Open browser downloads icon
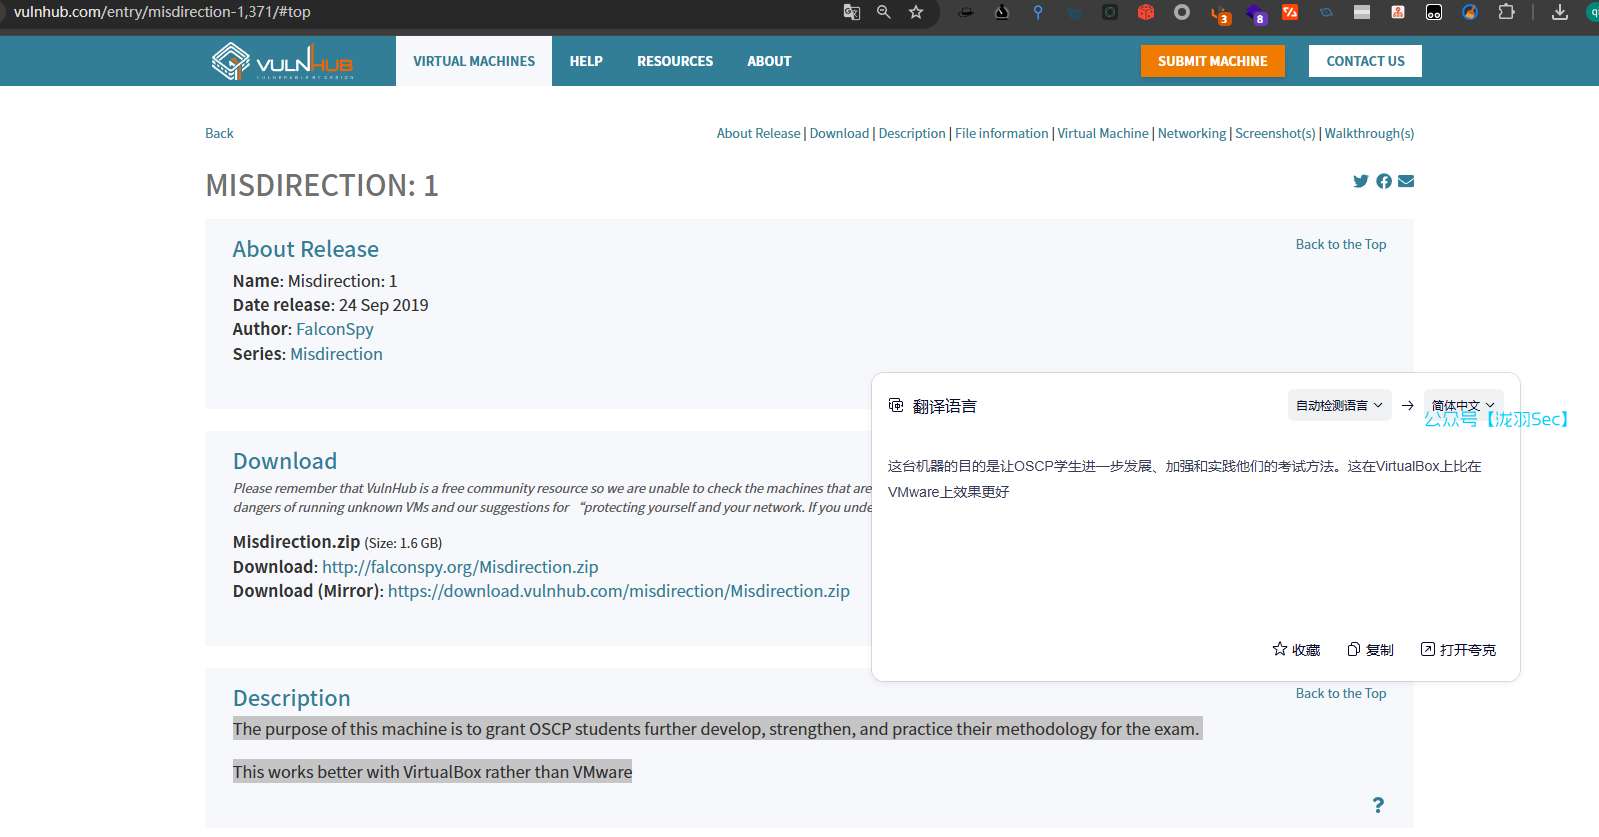 (1560, 12)
